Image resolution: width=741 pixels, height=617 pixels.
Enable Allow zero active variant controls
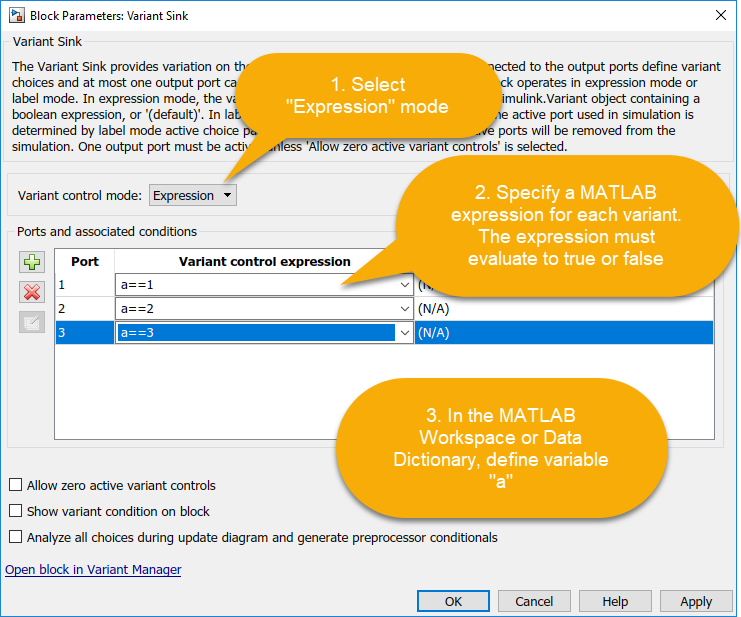pyautogui.click(x=15, y=485)
